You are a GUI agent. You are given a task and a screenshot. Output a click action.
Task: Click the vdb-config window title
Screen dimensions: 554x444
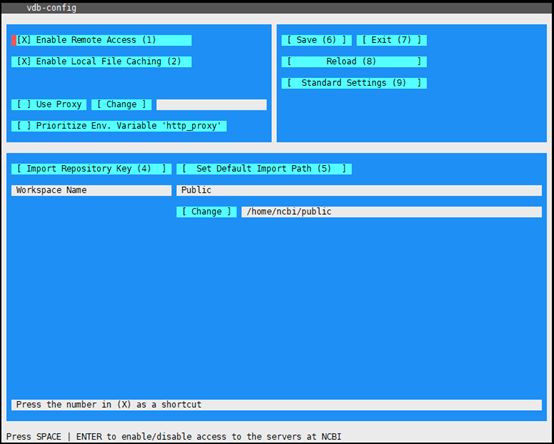tap(52, 8)
